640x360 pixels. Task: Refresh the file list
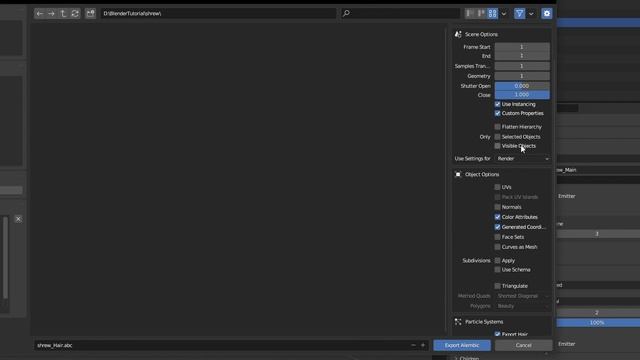tap(75, 13)
